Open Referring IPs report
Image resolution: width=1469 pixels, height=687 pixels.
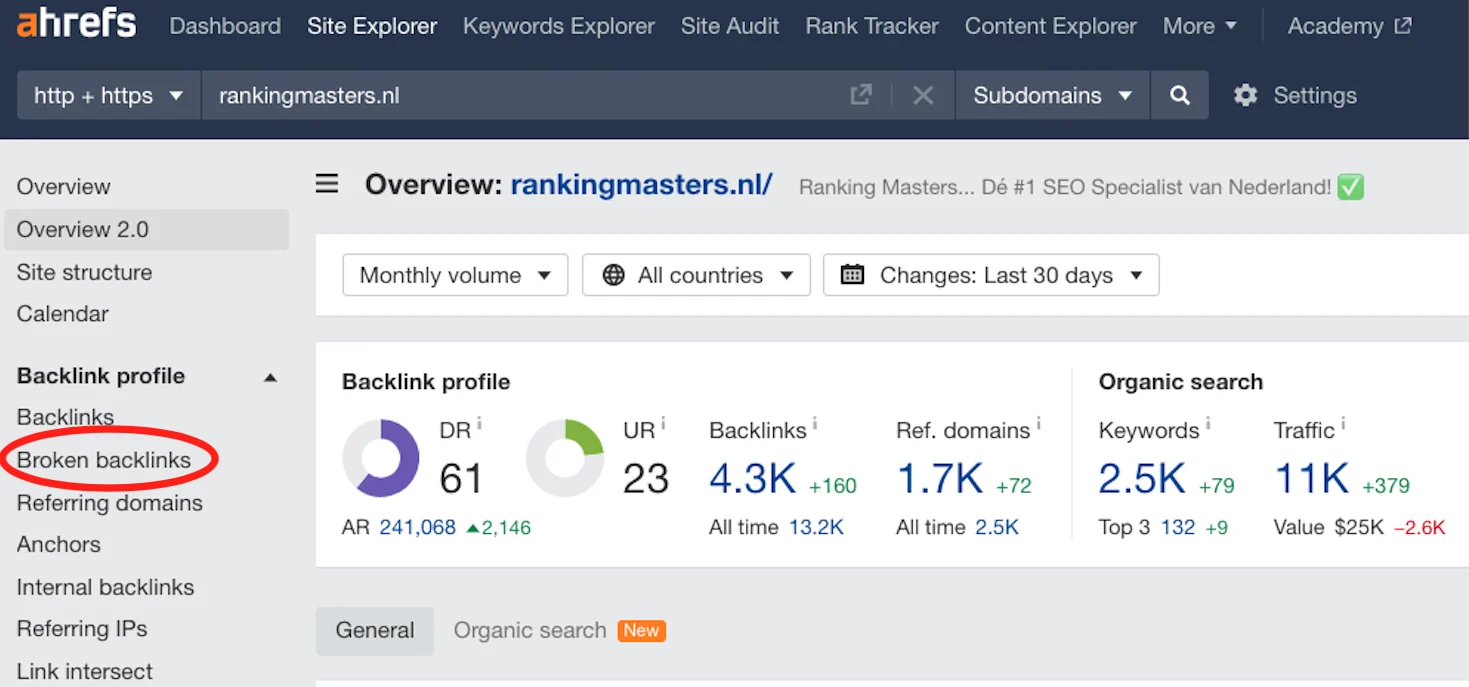point(81,628)
